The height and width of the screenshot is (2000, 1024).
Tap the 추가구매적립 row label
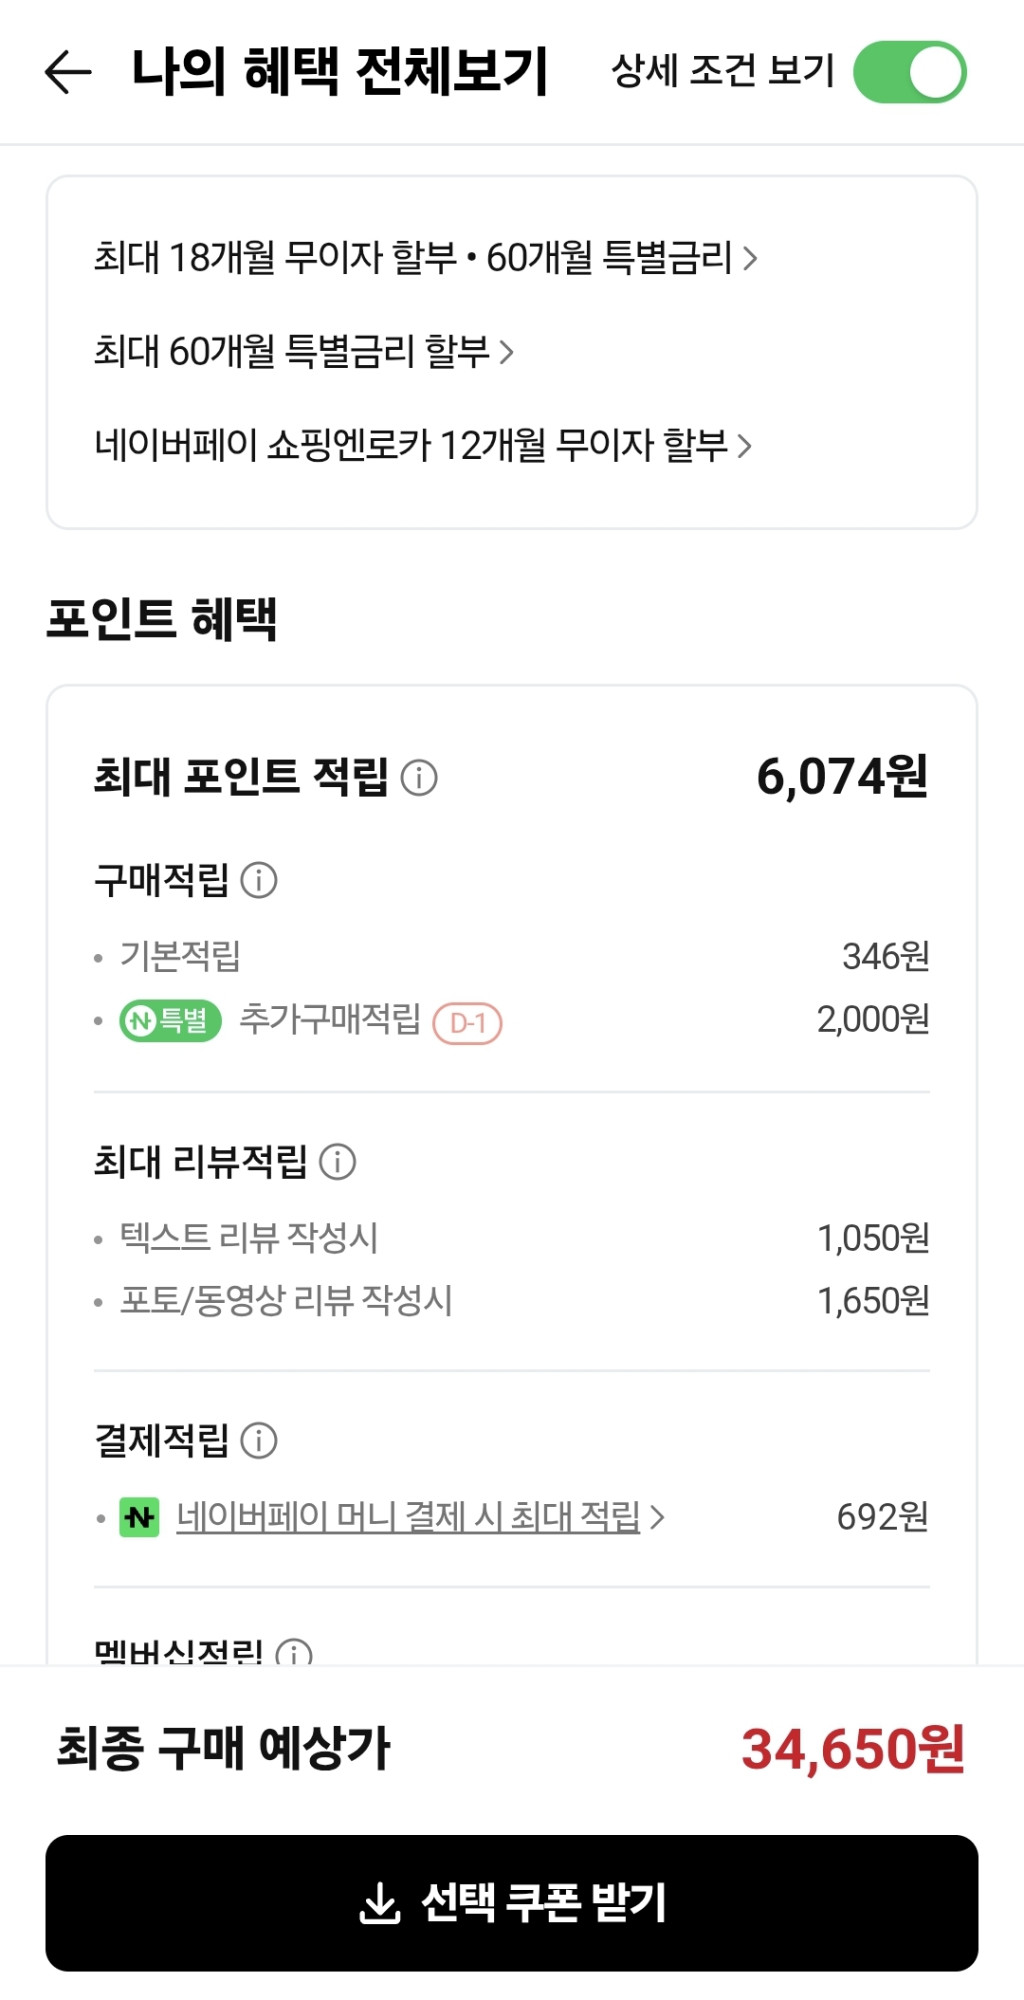point(330,1020)
